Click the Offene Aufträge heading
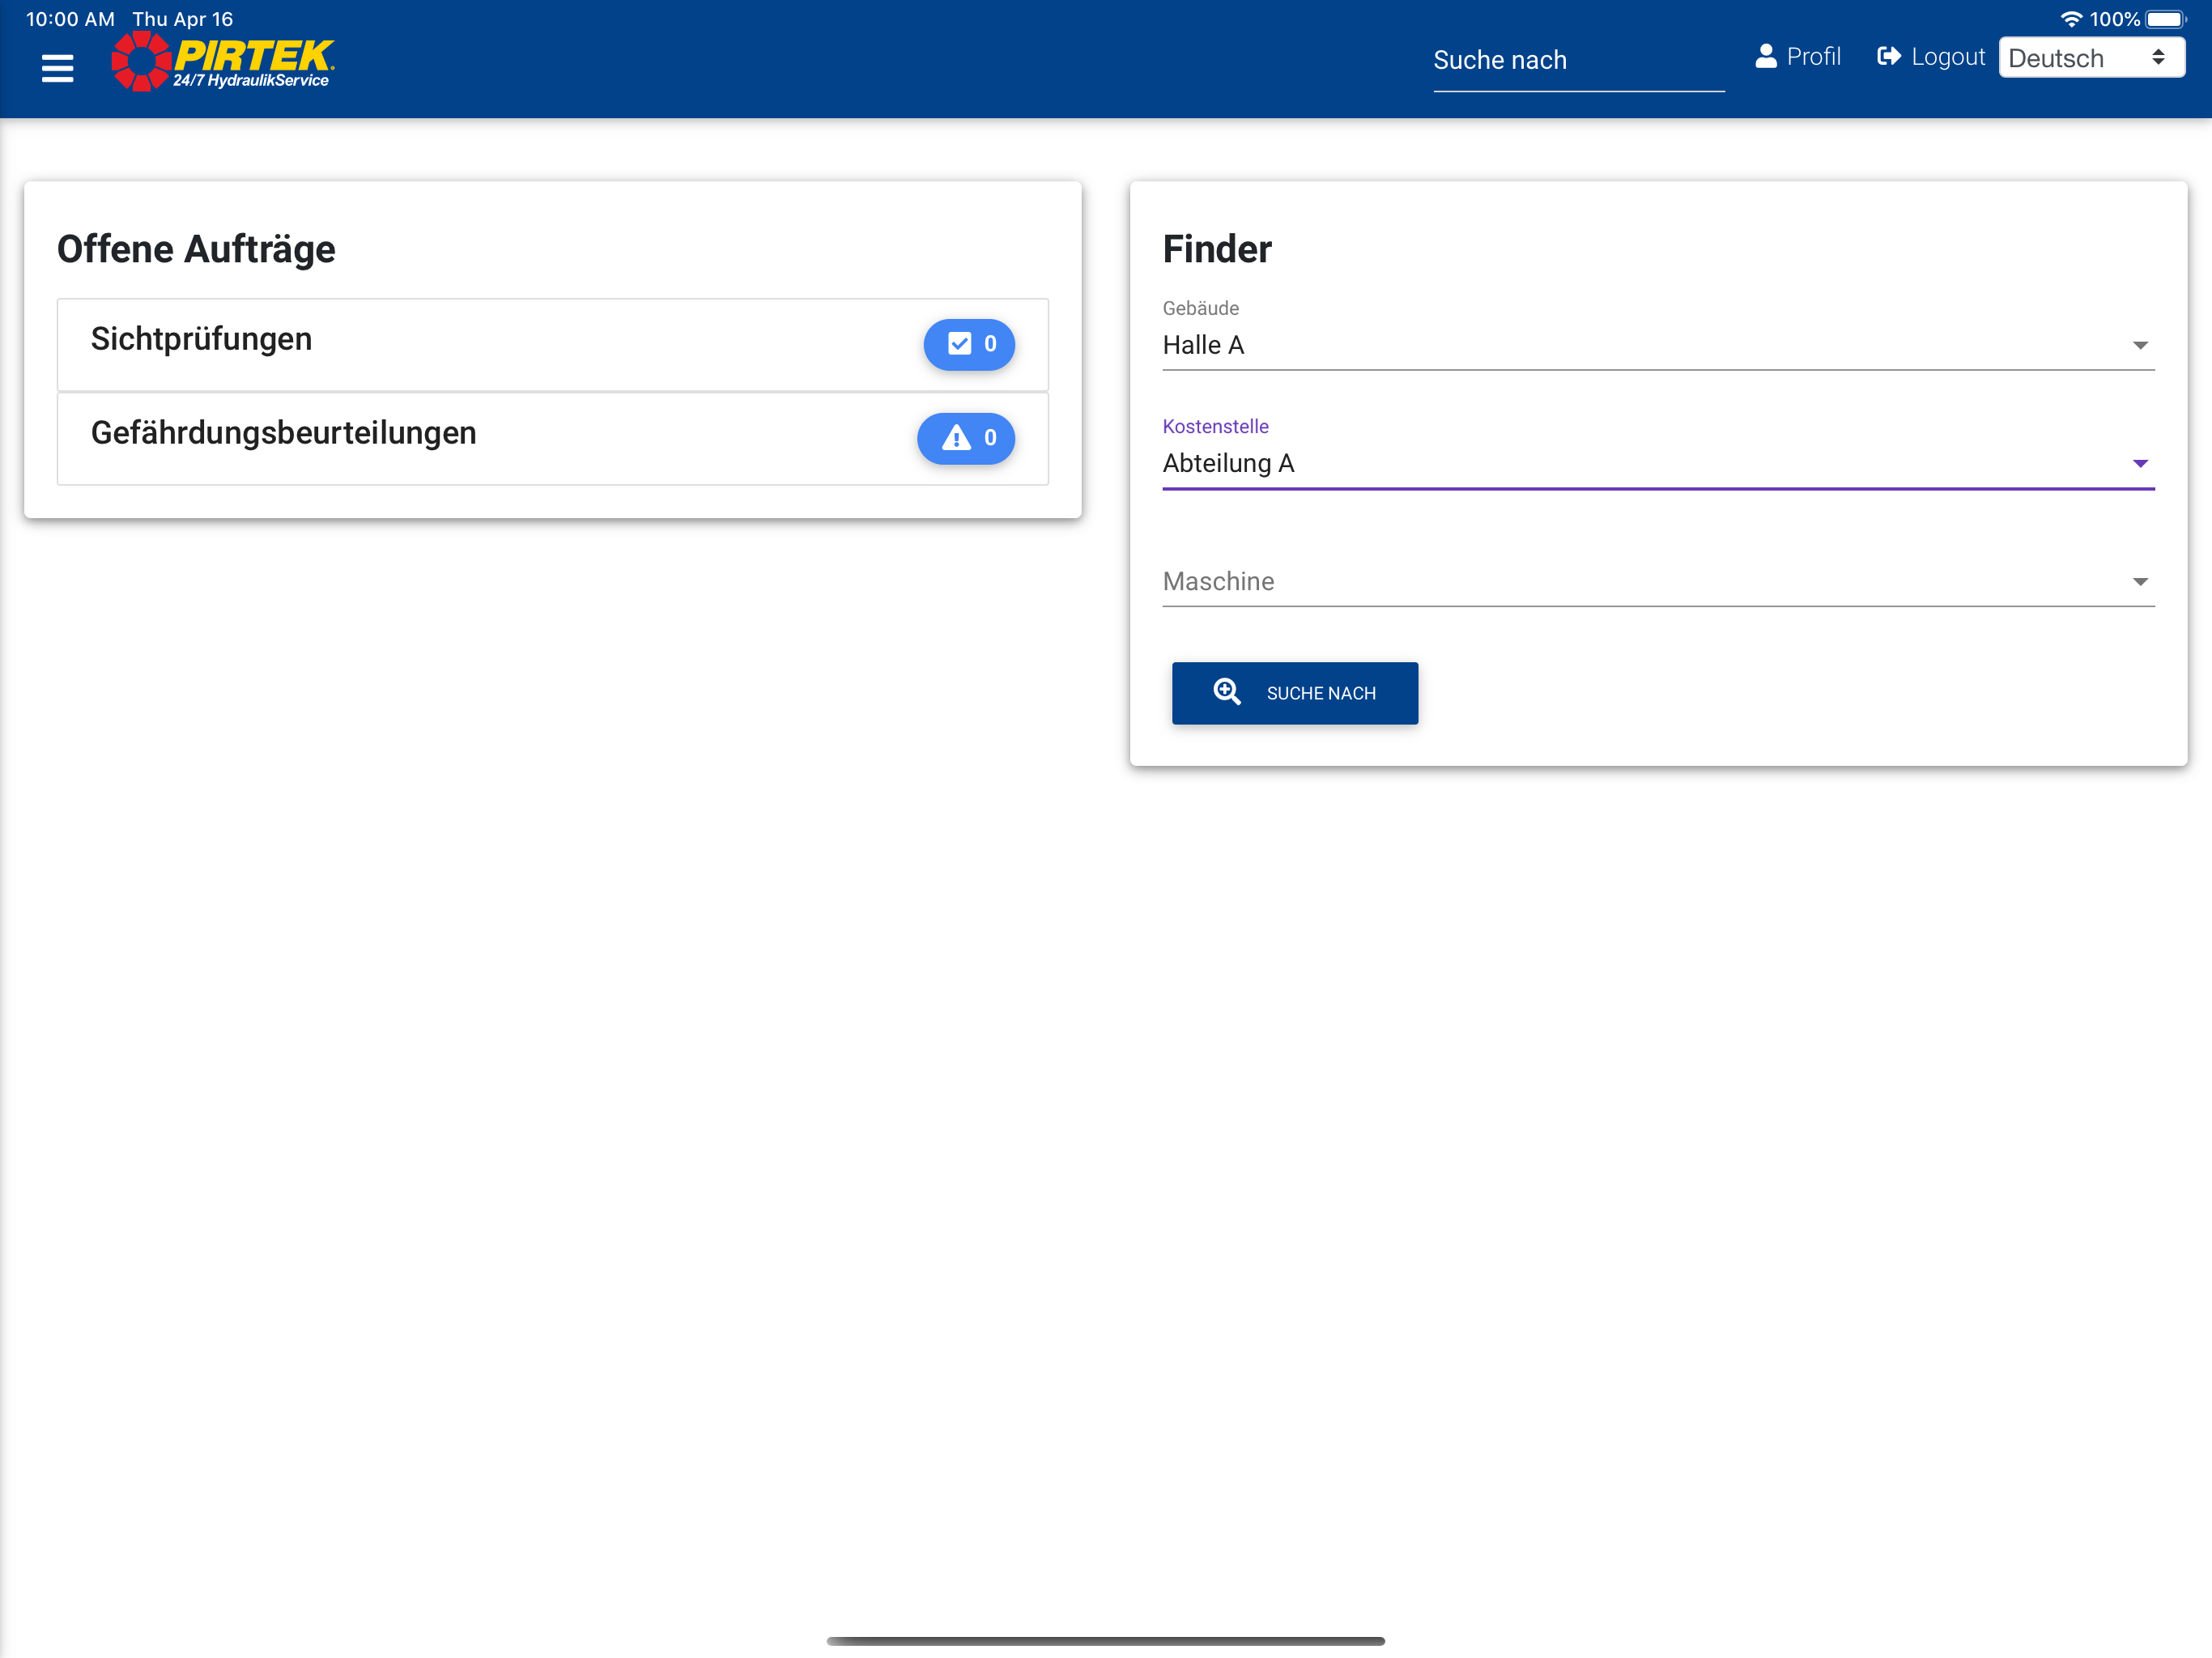Image resolution: width=2212 pixels, height=1658 pixels. [x=196, y=249]
